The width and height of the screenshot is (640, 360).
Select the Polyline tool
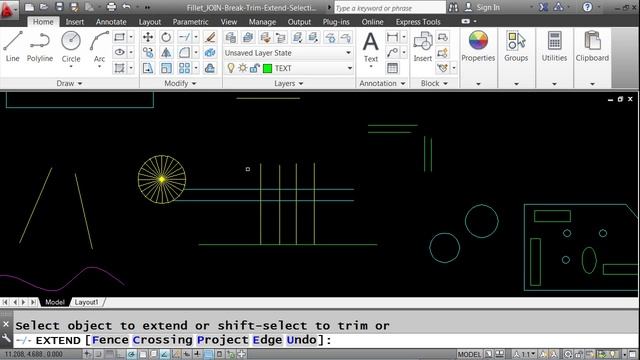pos(40,46)
